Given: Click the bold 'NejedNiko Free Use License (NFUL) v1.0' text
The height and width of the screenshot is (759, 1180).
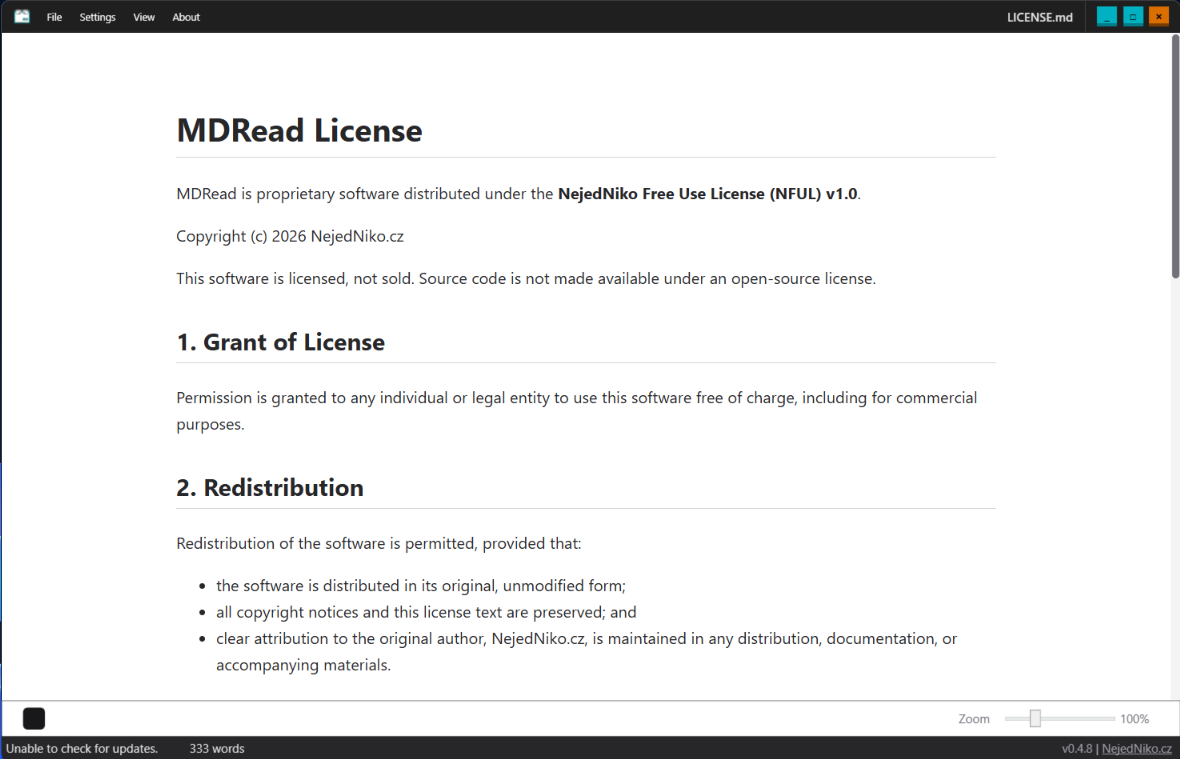Looking at the screenshot, I should tap(707, 194).
